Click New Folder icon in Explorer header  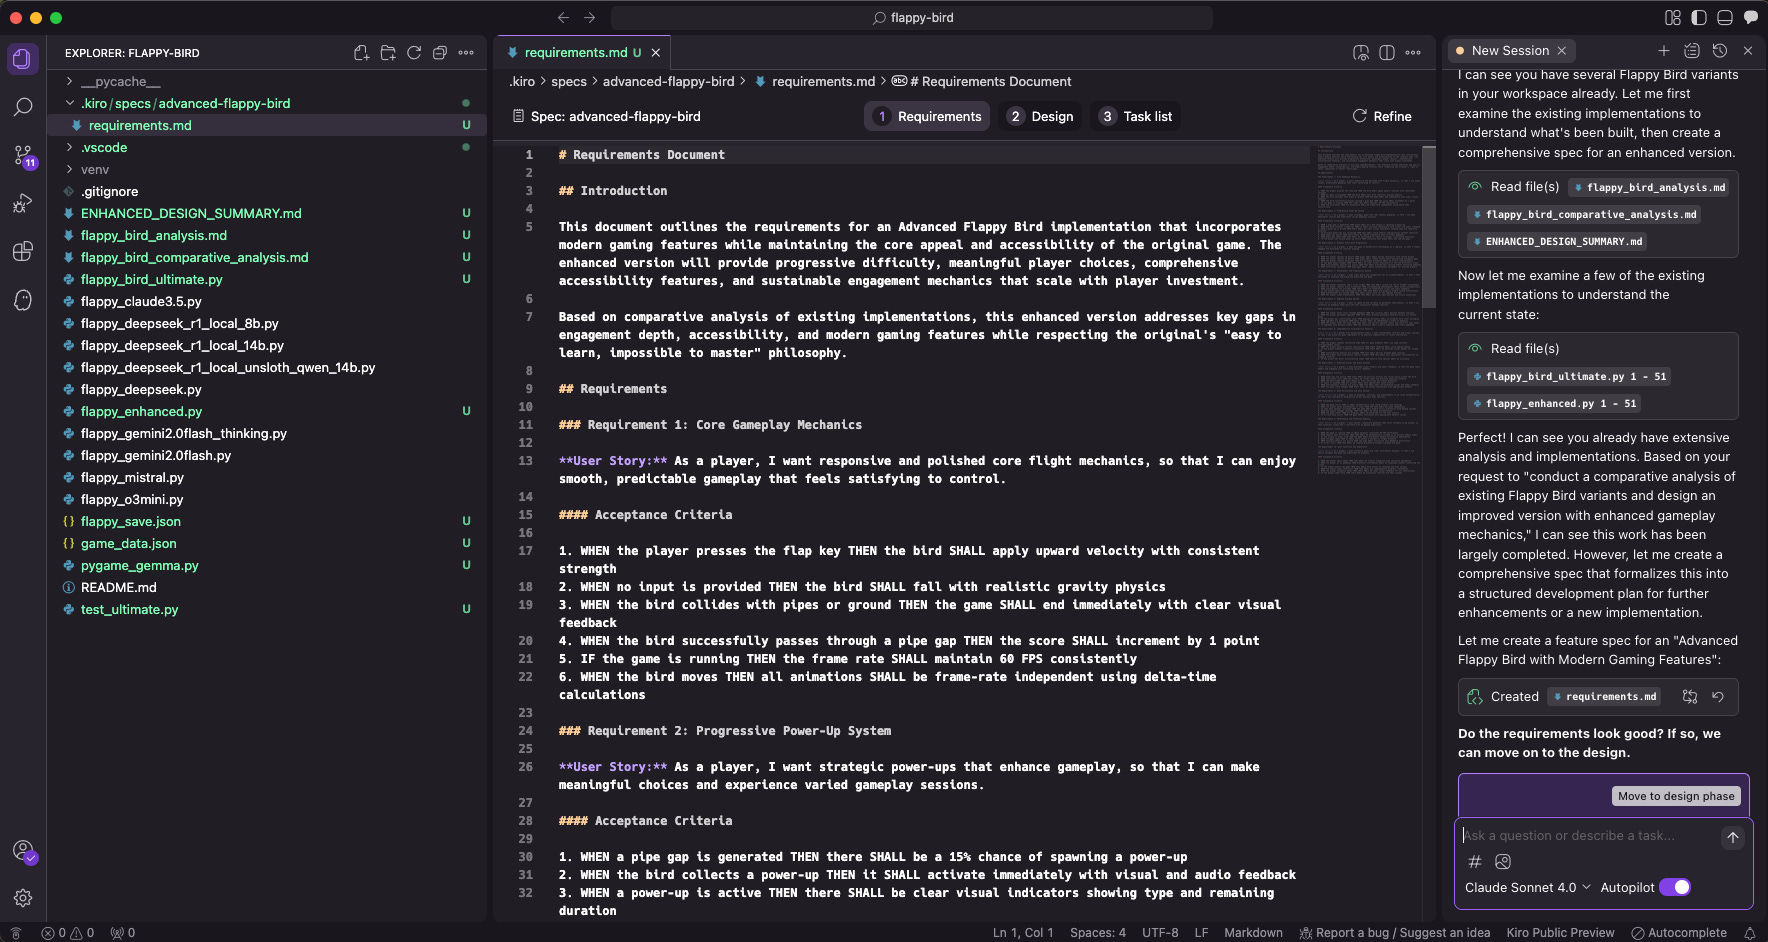click(388, 53)
